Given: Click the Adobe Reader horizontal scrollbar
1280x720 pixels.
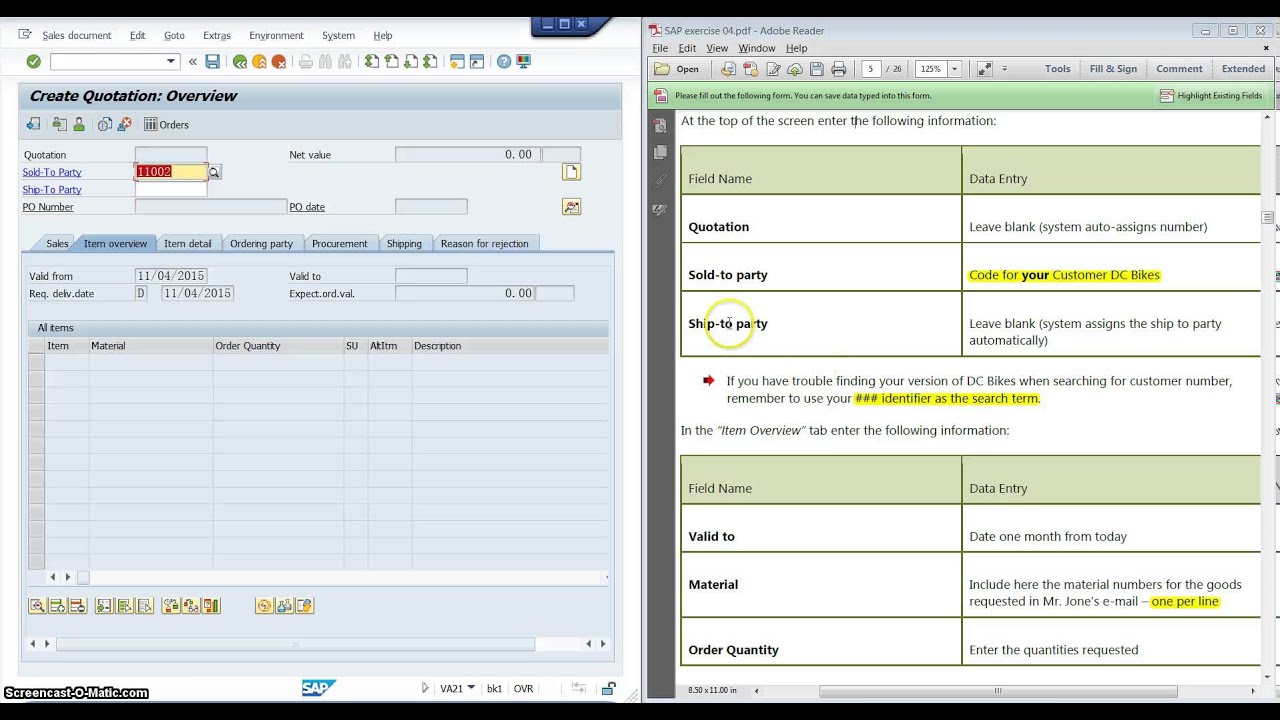Looking at the screenshot, I should click(998, 691).
